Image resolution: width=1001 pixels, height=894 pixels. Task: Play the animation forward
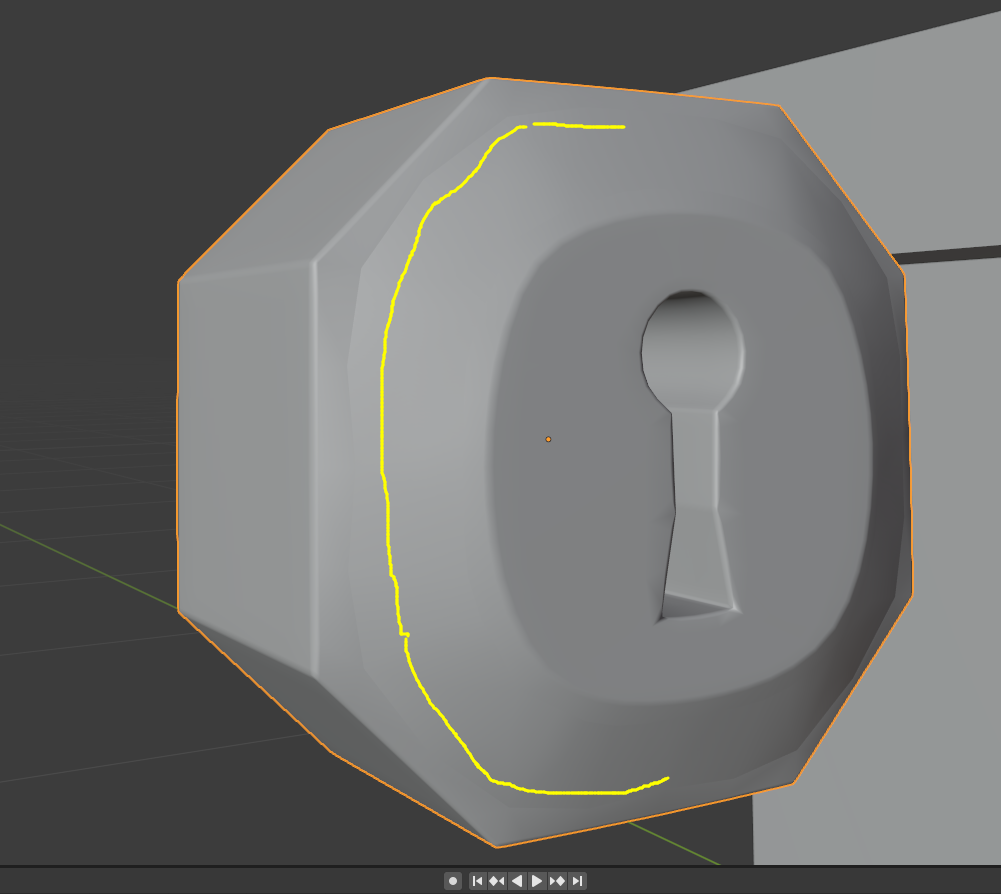[x=537, y=881]
